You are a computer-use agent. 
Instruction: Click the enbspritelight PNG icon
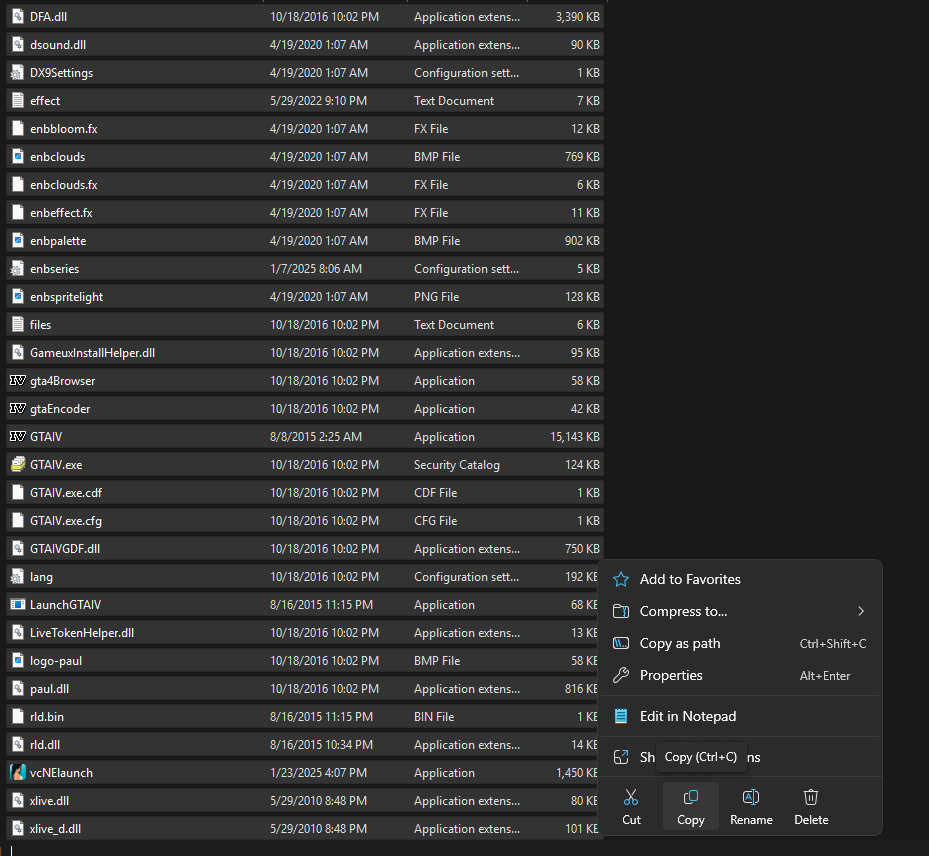(18, 297)
